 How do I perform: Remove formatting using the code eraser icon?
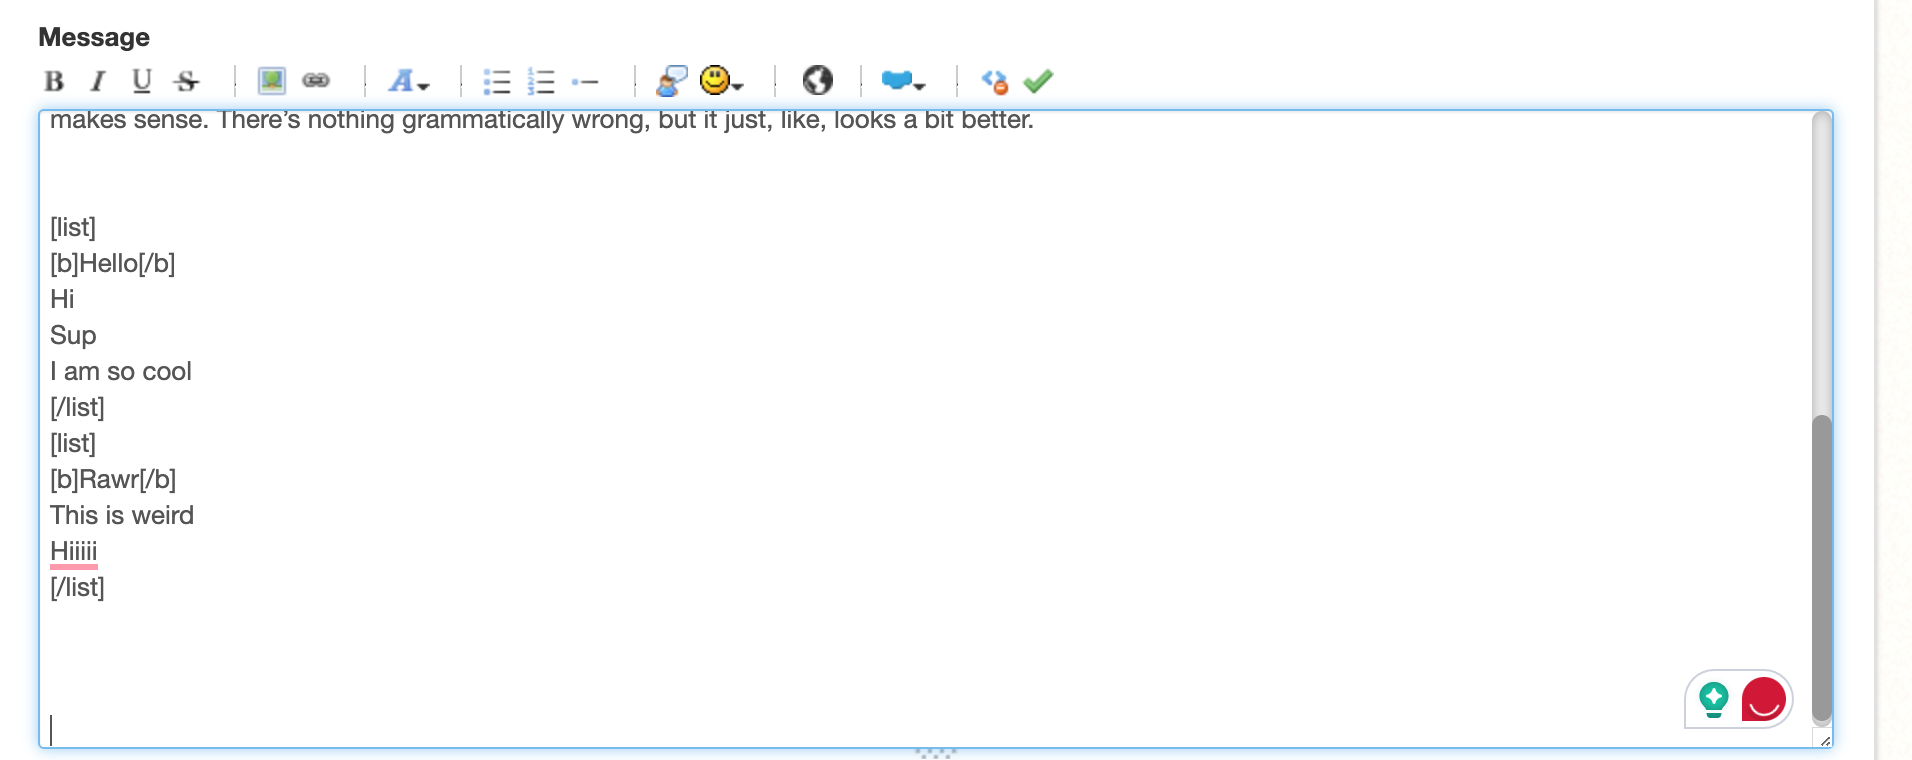pos(994,81)
